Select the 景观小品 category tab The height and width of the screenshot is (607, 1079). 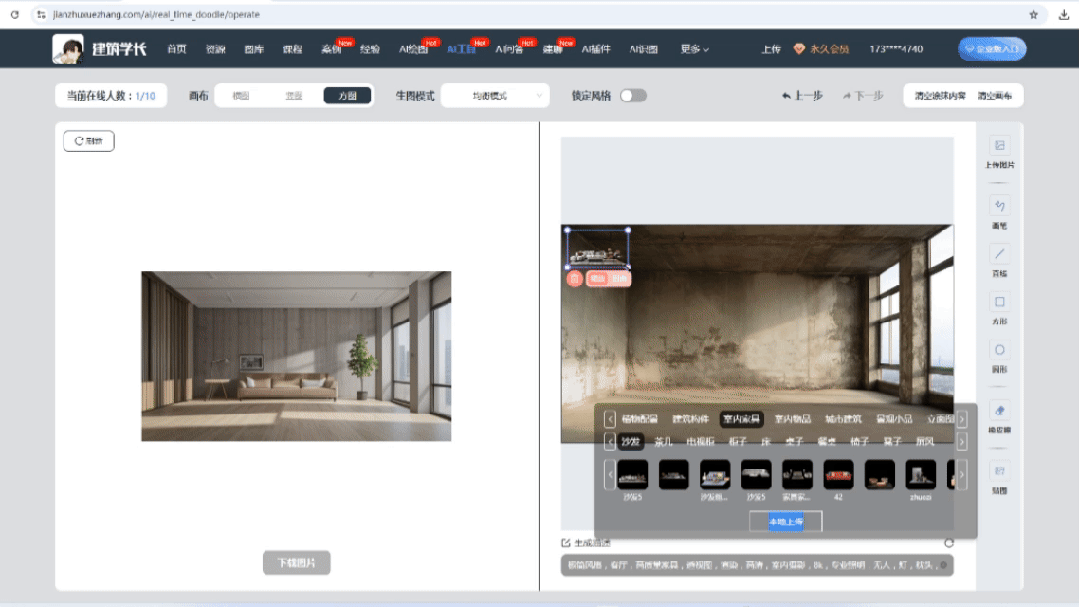(x=894, y=418)
